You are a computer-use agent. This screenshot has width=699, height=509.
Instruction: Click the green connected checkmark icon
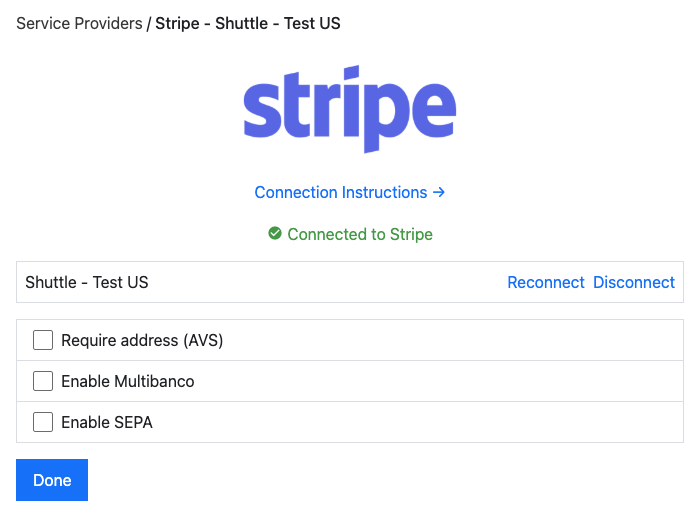click(275, 234)
